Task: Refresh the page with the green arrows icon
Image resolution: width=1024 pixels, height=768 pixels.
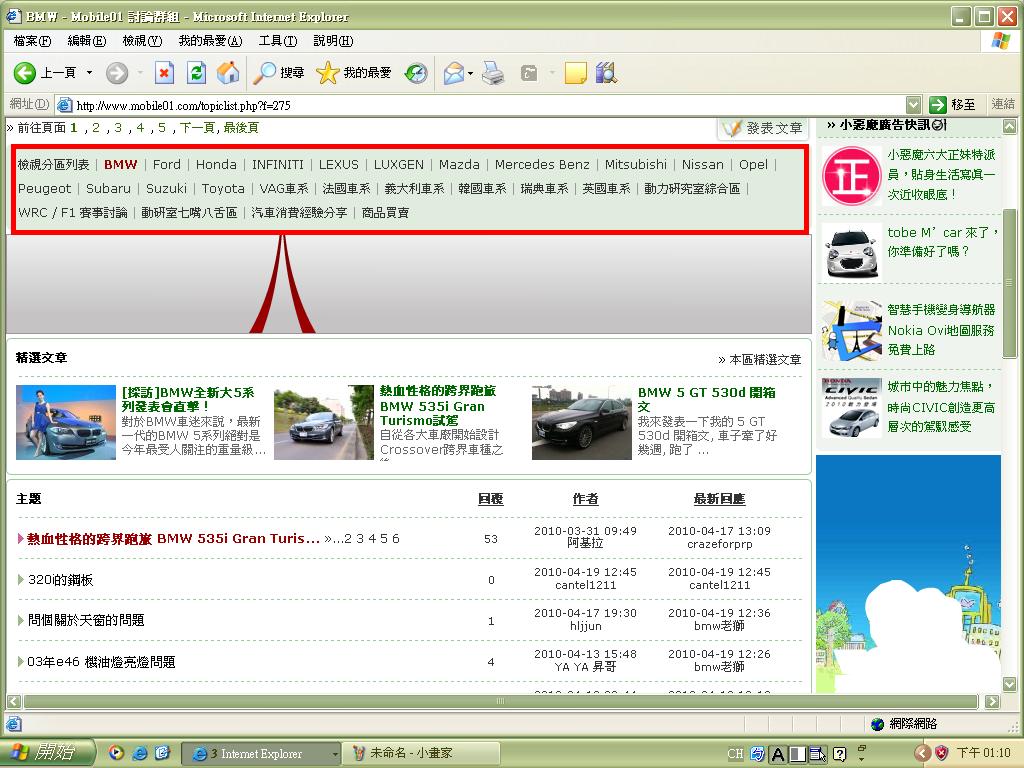Action: [x=196, y=72]
